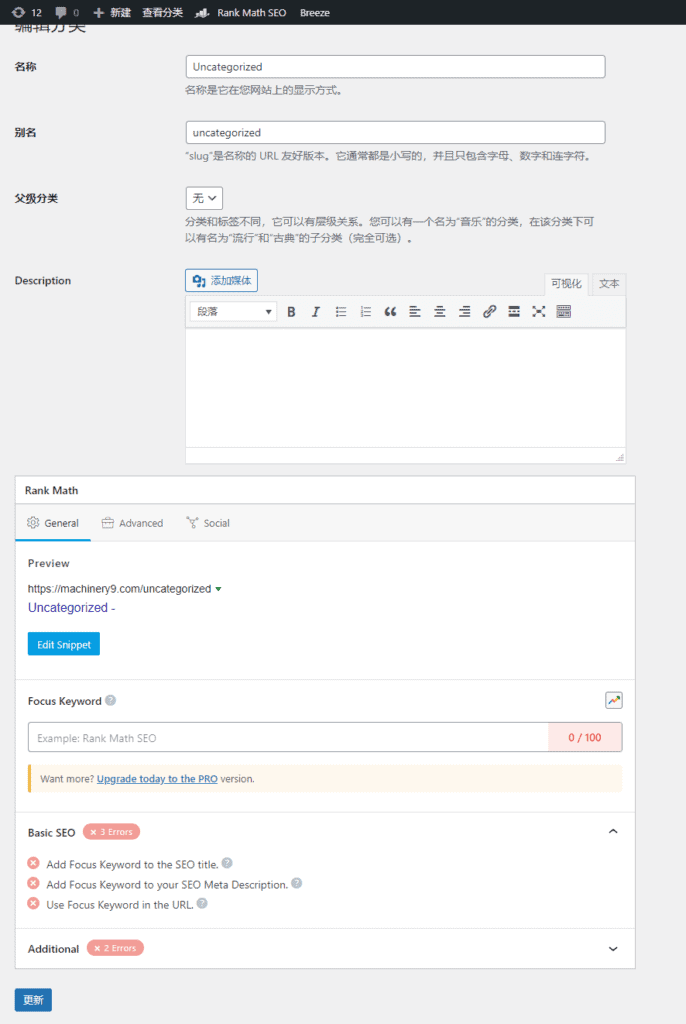This screenshot has width=686, height=1024.
Task: Open the 段落 paragraph format dropdown
Action: click(x=233, y=312)
